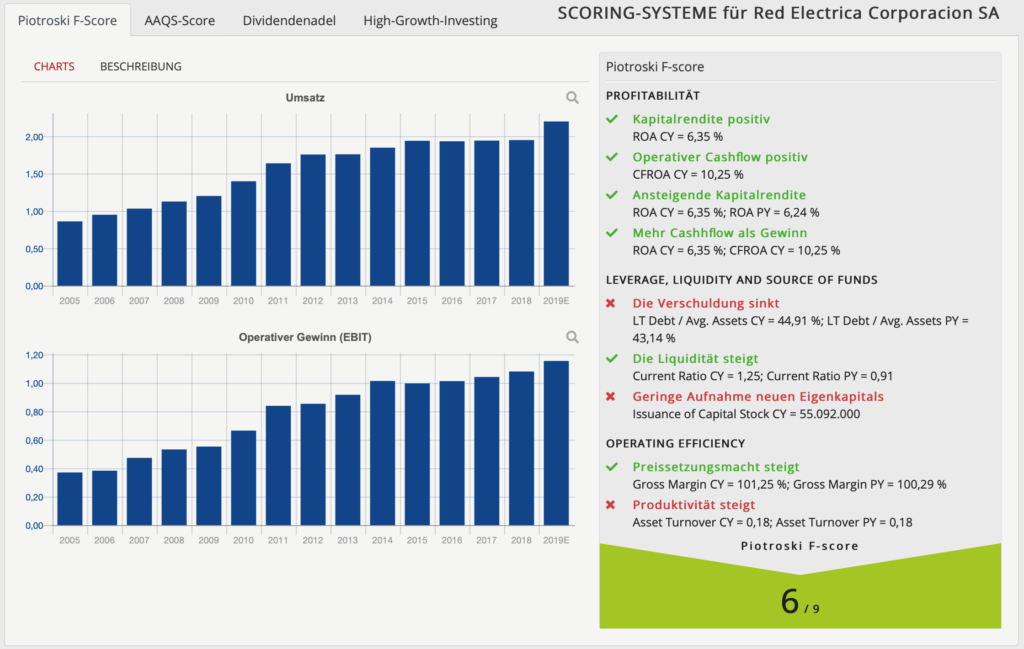Click the EBIT chart magnifier icon
Screen dimensions: 1024x649
coord(572,338)
